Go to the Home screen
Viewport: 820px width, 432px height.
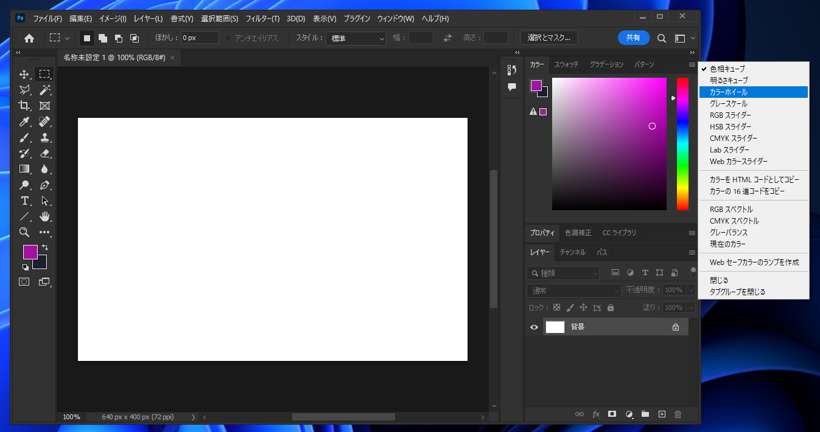click(x=29, y=38)
